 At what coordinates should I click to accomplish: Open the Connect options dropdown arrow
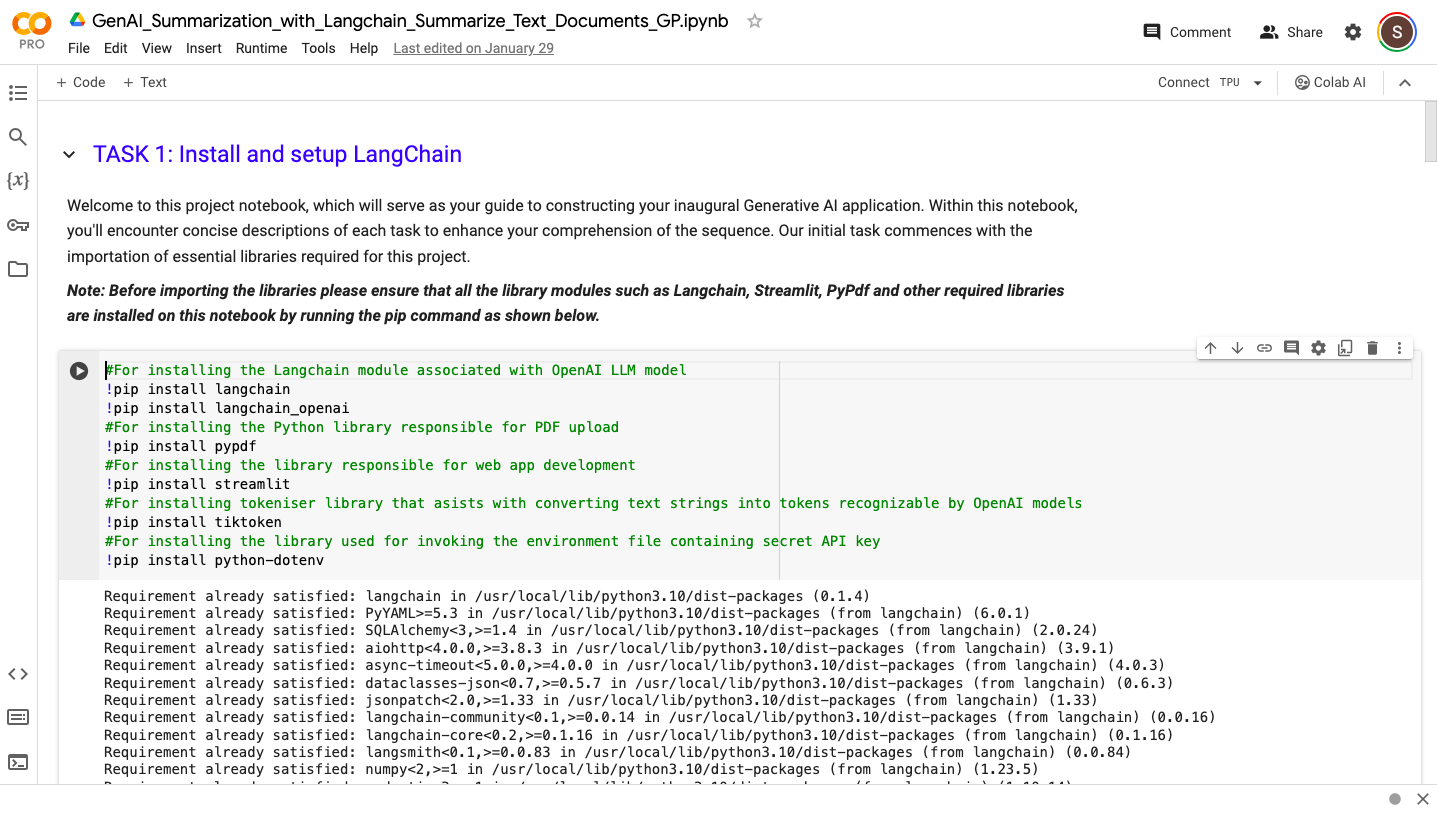[x=1257, y=83]
